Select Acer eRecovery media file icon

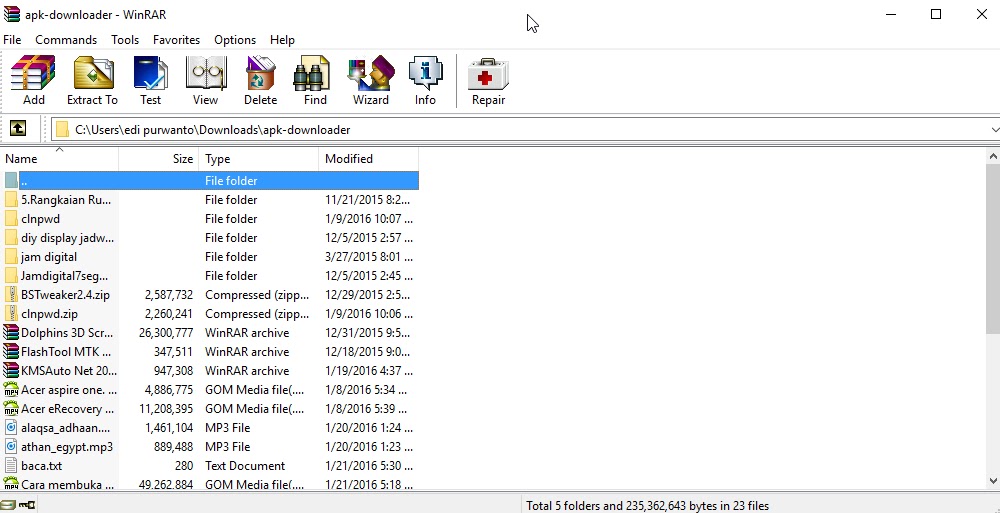11,408
